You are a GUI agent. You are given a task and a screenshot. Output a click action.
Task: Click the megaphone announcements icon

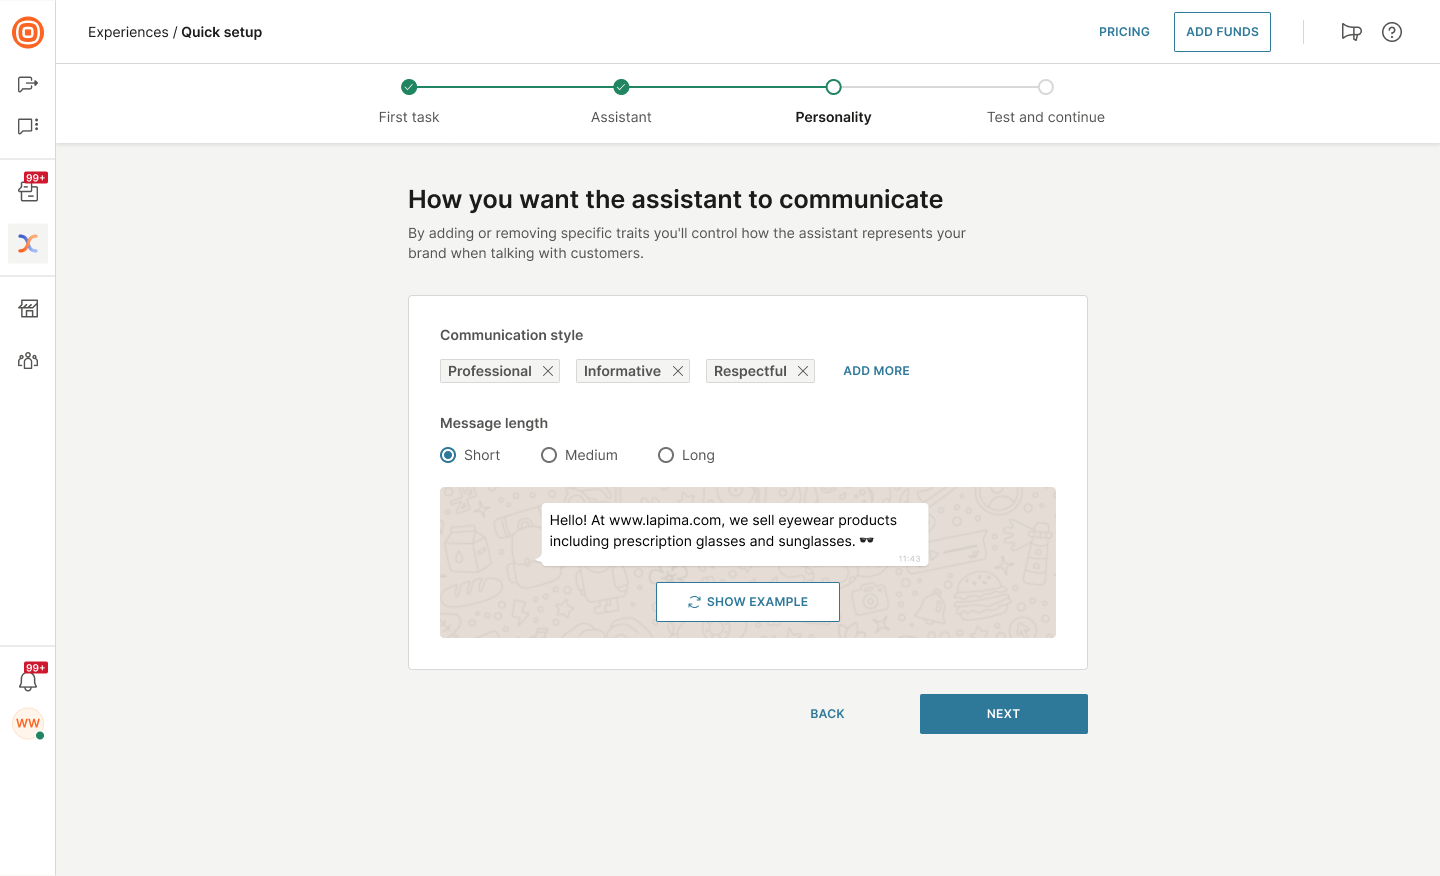1351,32
